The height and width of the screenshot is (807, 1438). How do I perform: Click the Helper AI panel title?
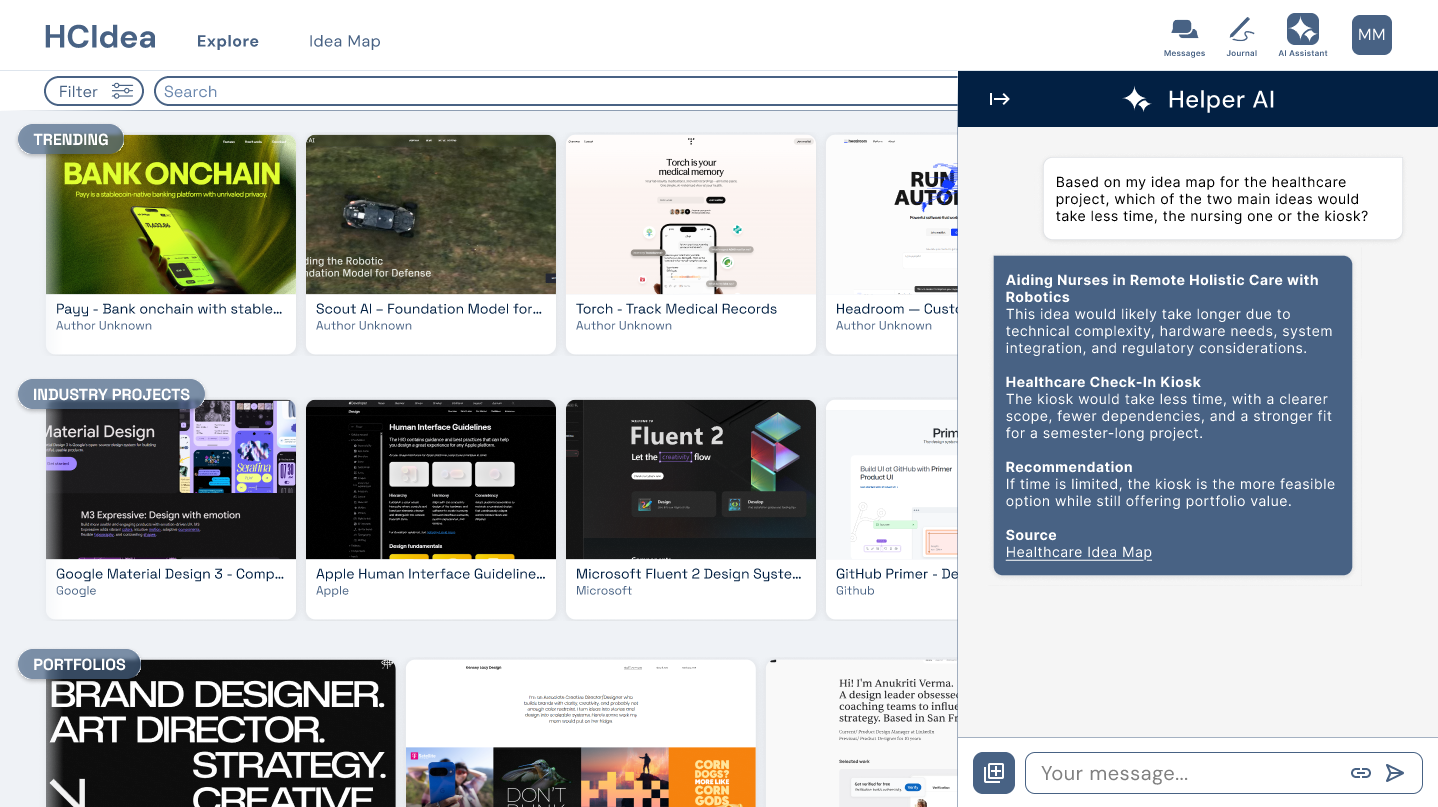[1221, 99]
